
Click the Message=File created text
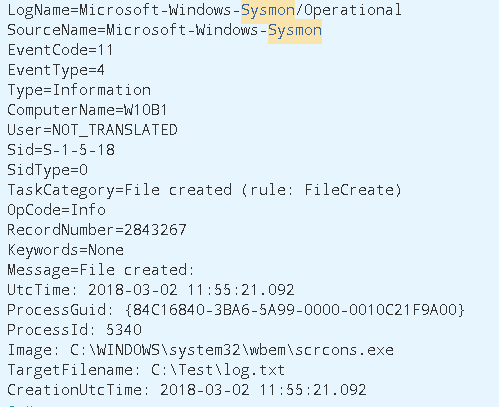pyautogui.click(x=101, y=270)
